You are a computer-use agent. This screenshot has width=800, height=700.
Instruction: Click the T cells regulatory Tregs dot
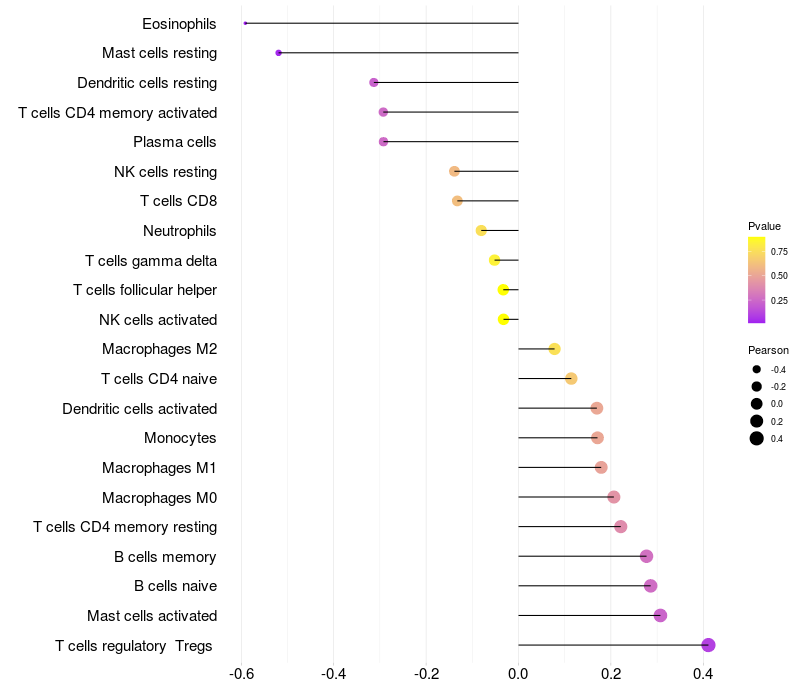click(708, 645)
